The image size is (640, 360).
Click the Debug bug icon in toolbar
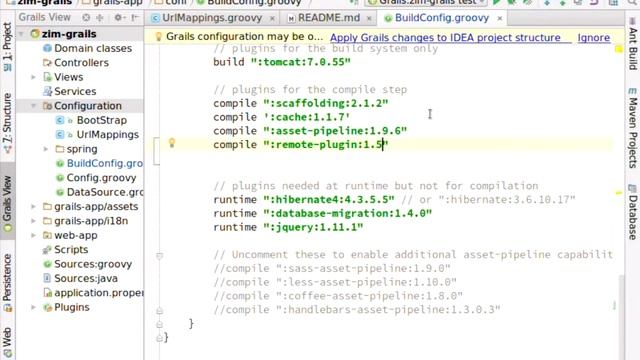point(511,2)
